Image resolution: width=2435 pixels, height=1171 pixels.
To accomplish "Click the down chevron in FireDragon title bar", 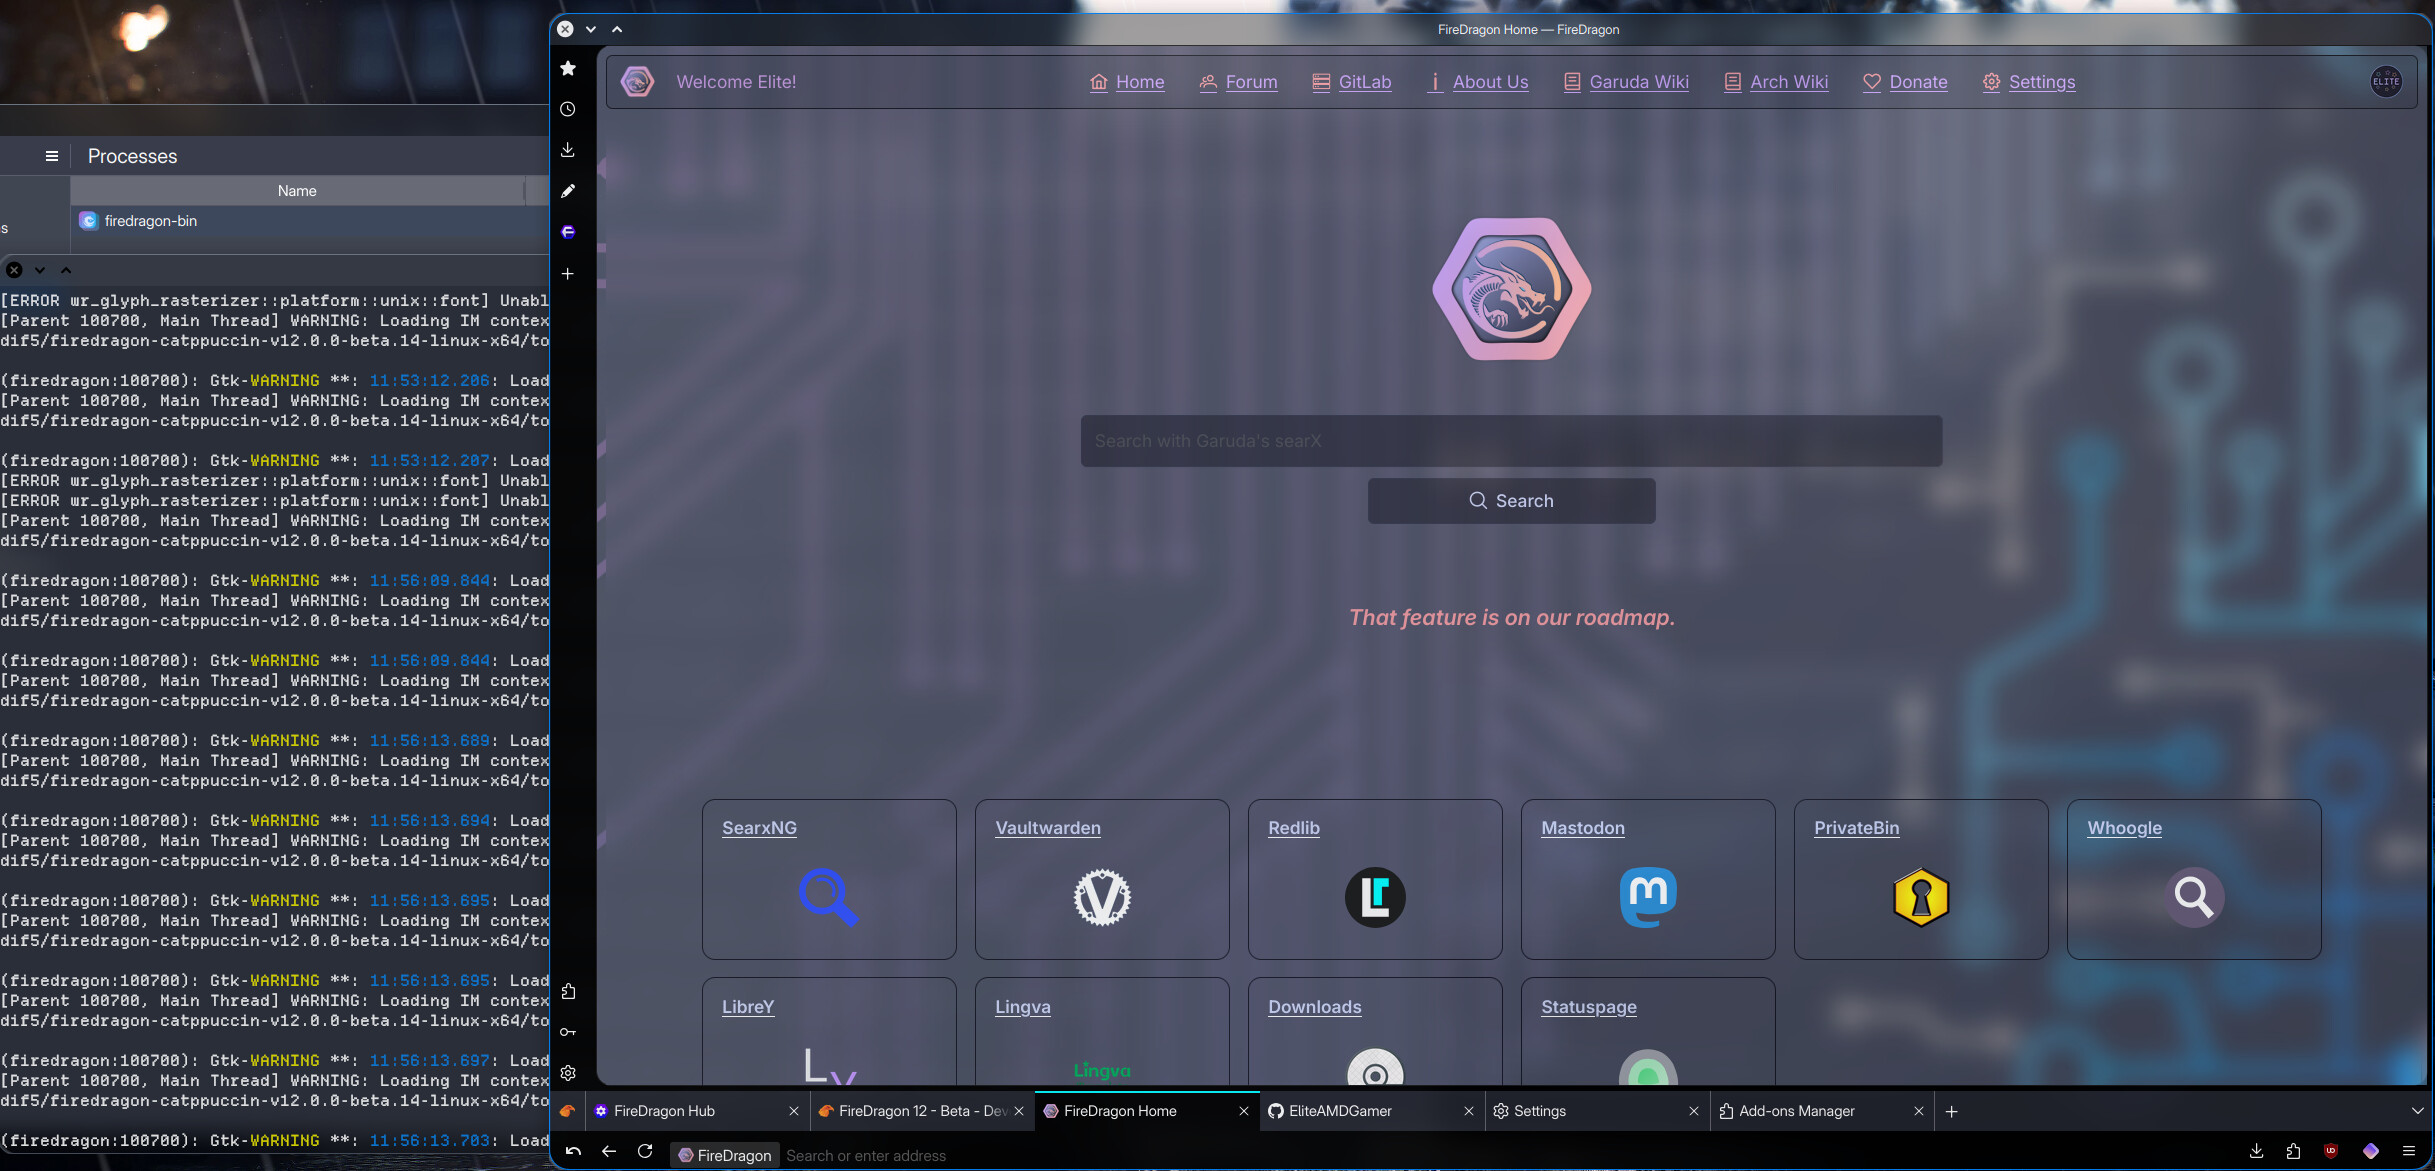I will click(x=591, y=29).
